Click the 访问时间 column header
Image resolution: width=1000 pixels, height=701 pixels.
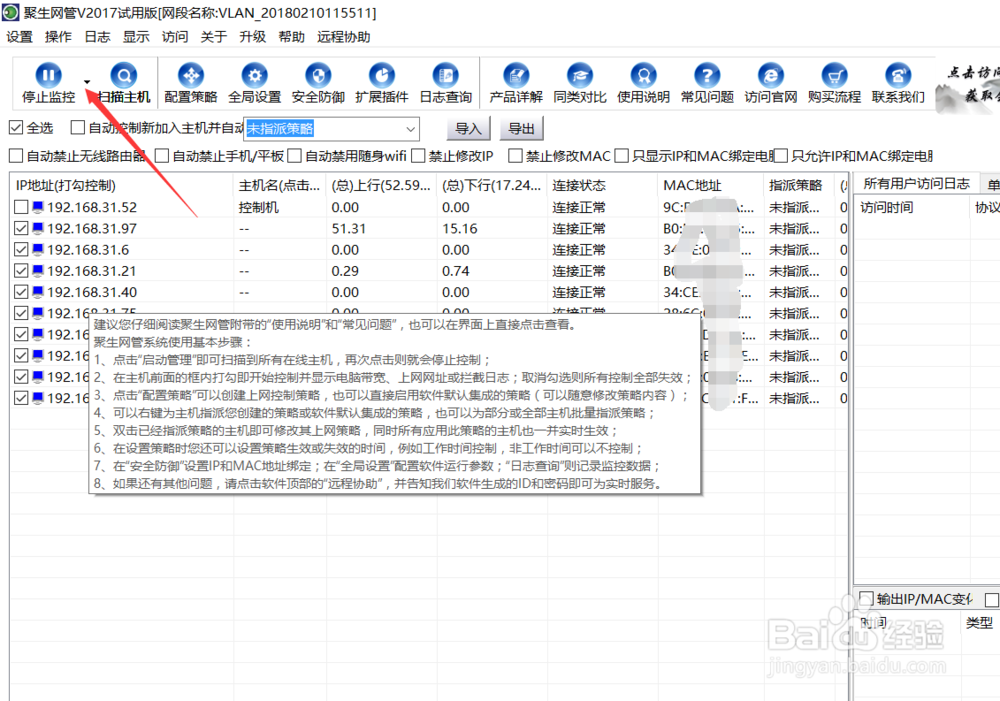[912, 207]
